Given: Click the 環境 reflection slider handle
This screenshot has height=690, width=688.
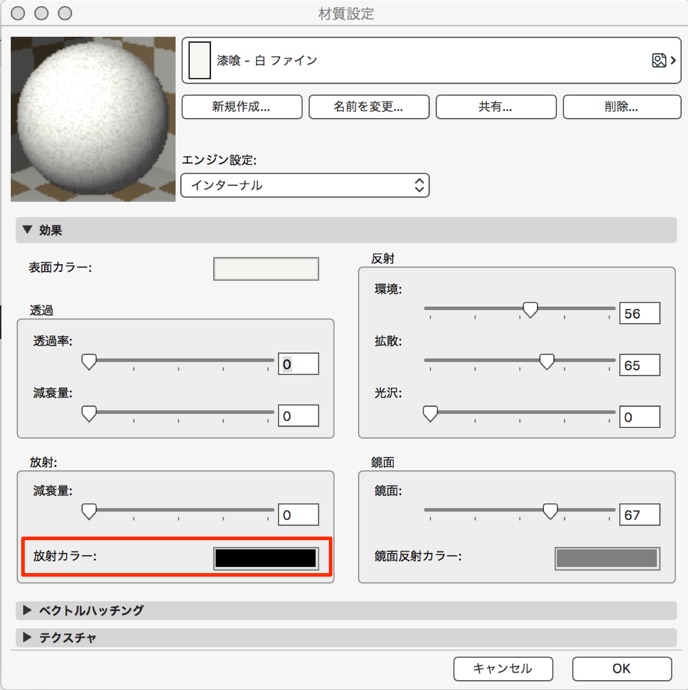Looking at the screenshot, I should [x=530, y=310].
